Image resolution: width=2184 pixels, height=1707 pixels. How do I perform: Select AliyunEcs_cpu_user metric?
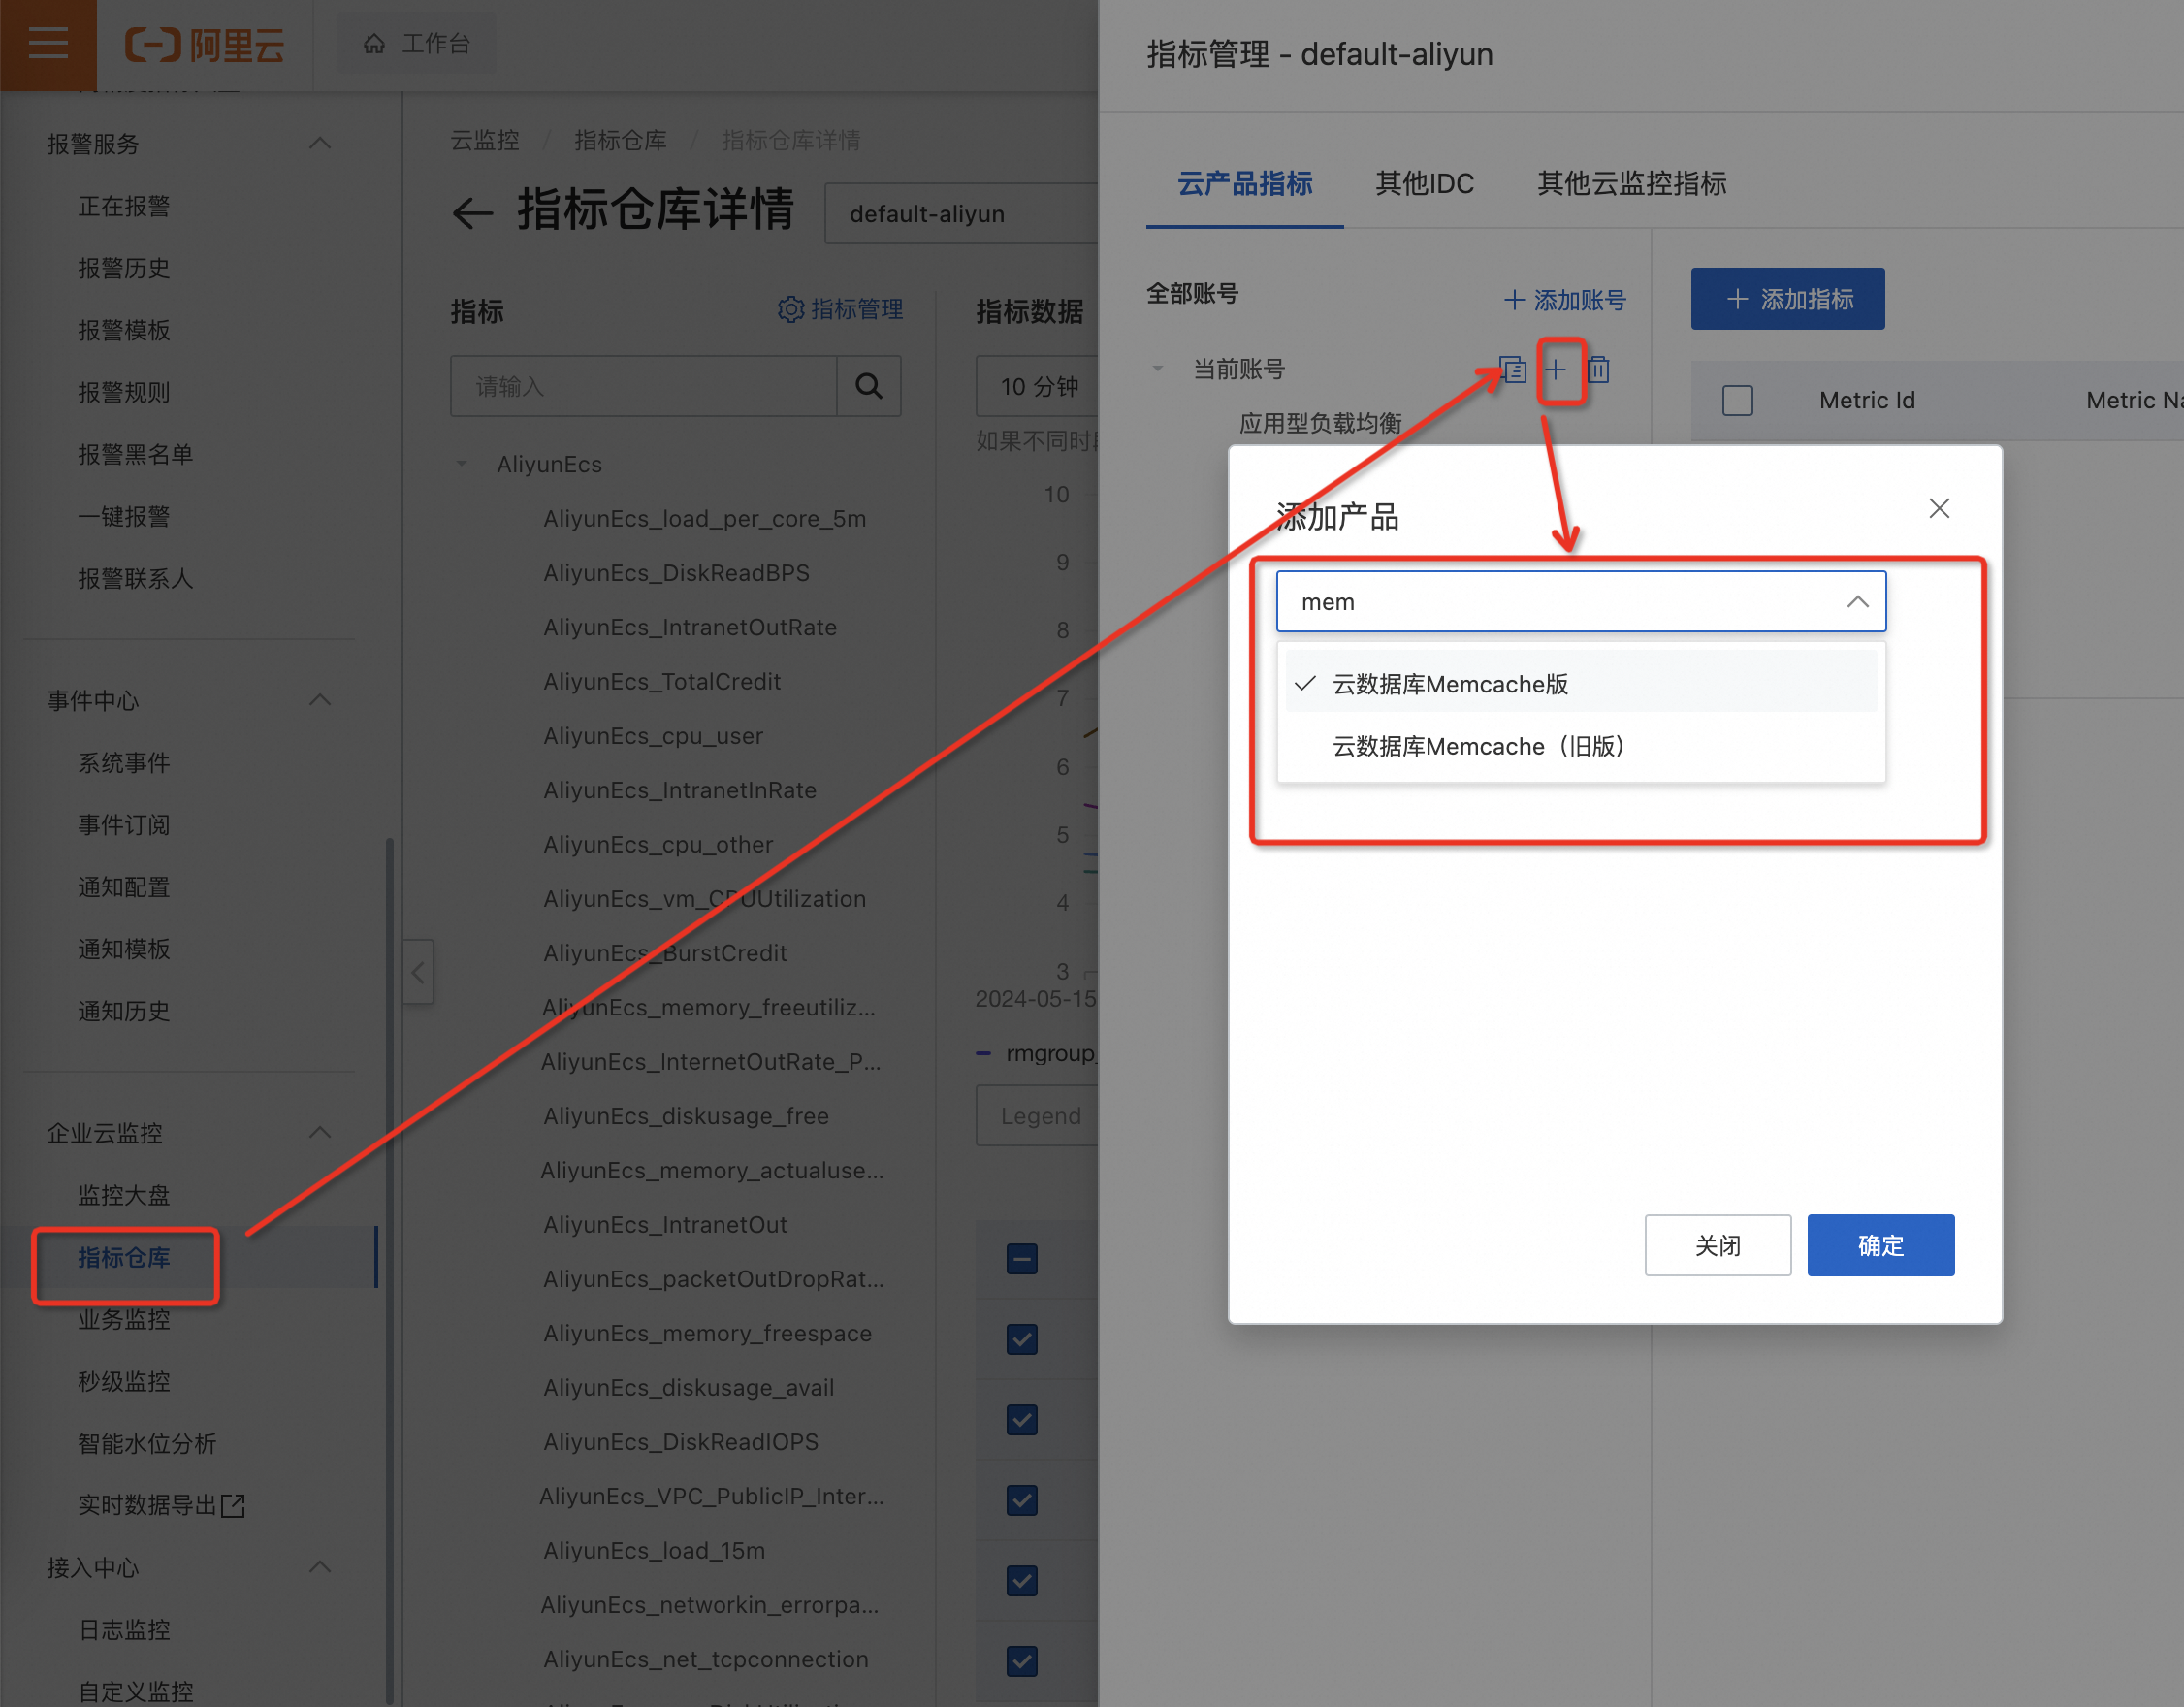(652, 735)
